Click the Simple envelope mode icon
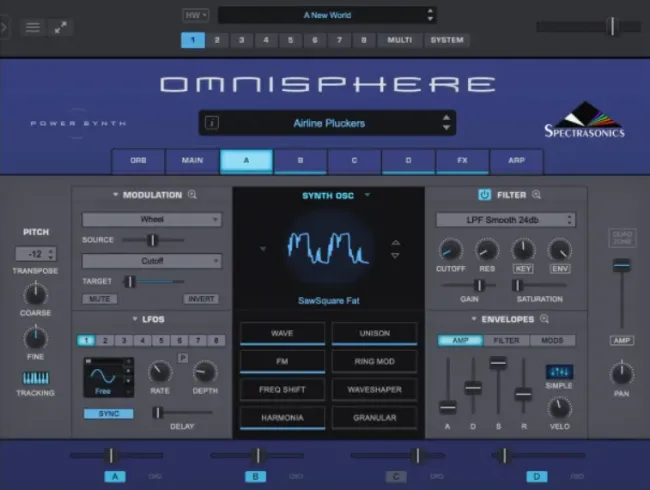The height and width of the screenshot is (490, 650). [559, 372]
